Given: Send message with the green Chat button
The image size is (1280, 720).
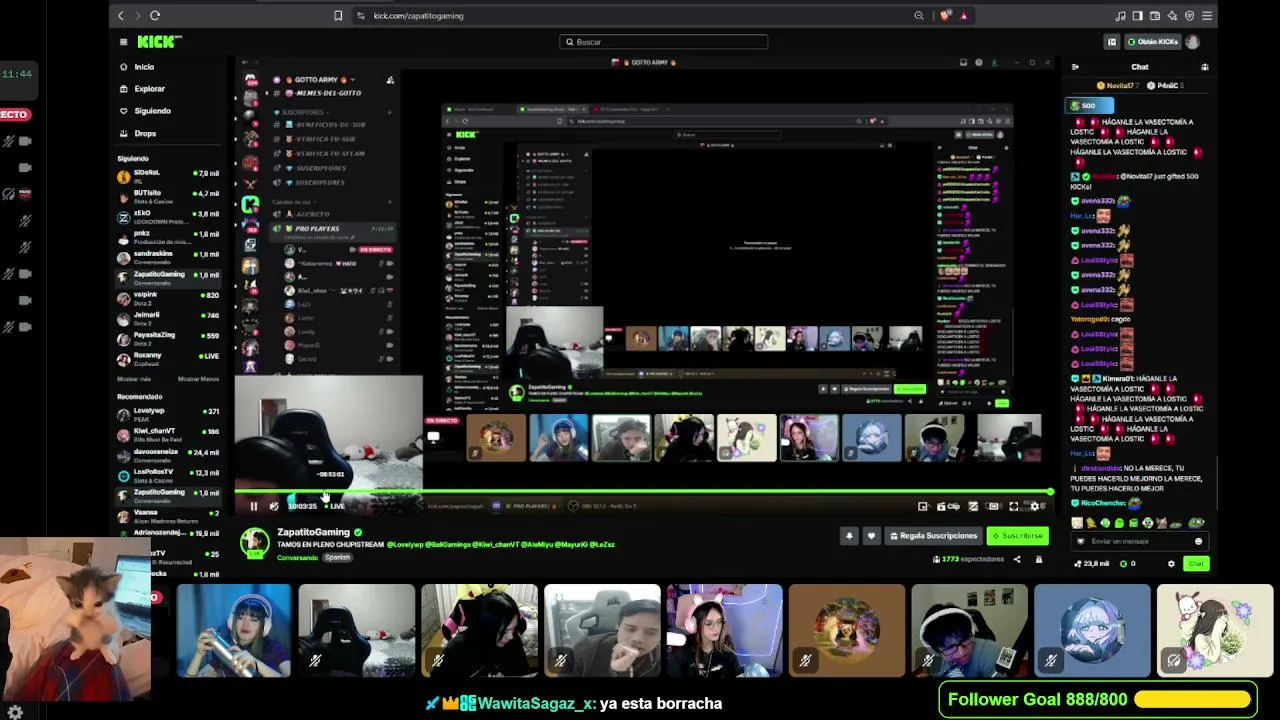Looking at the screenshot, I should (1196, 564).
